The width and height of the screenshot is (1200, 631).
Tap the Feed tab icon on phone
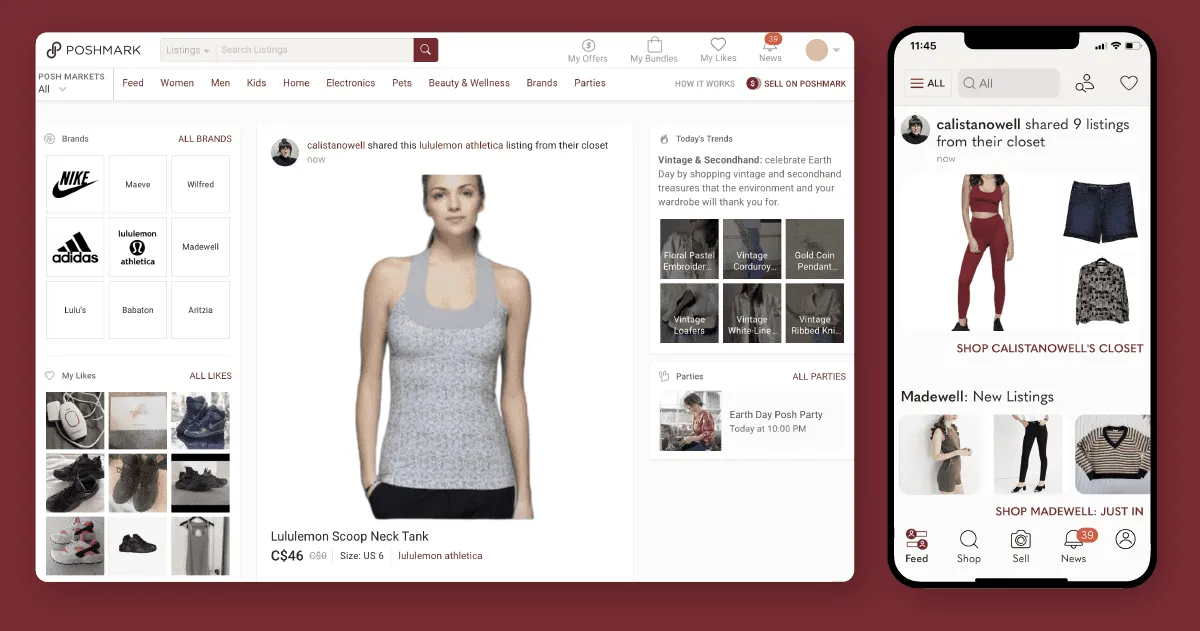pyautogui.click(x=916, y=538)
